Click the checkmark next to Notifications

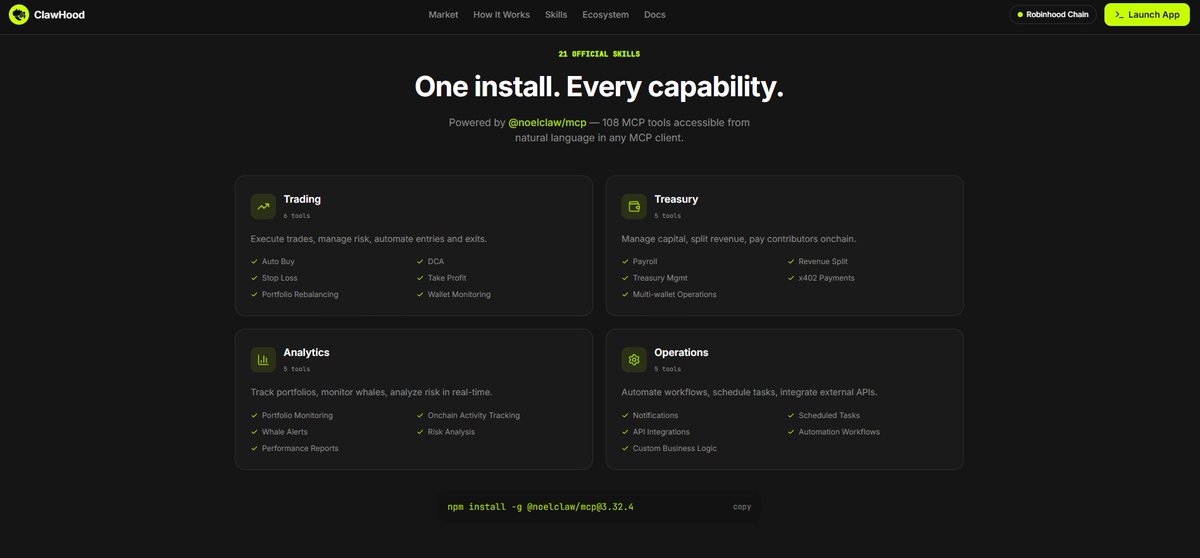click(625, 415)
